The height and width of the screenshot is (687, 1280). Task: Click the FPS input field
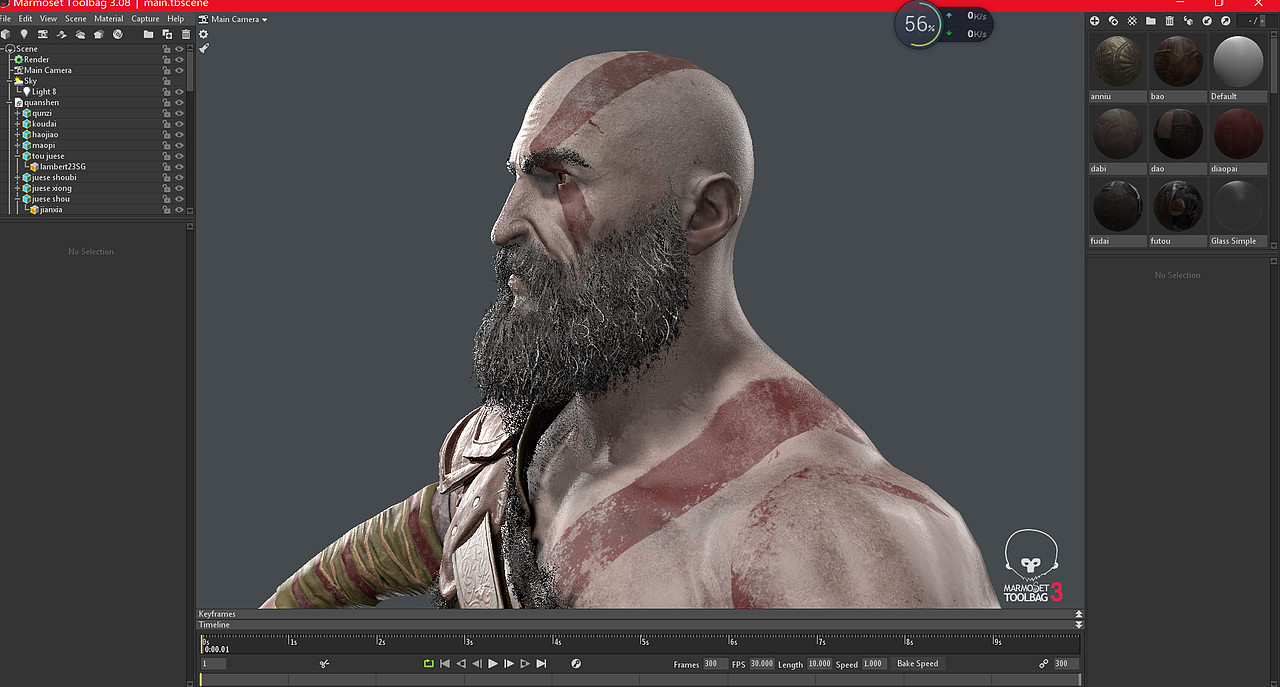(762, 664)
